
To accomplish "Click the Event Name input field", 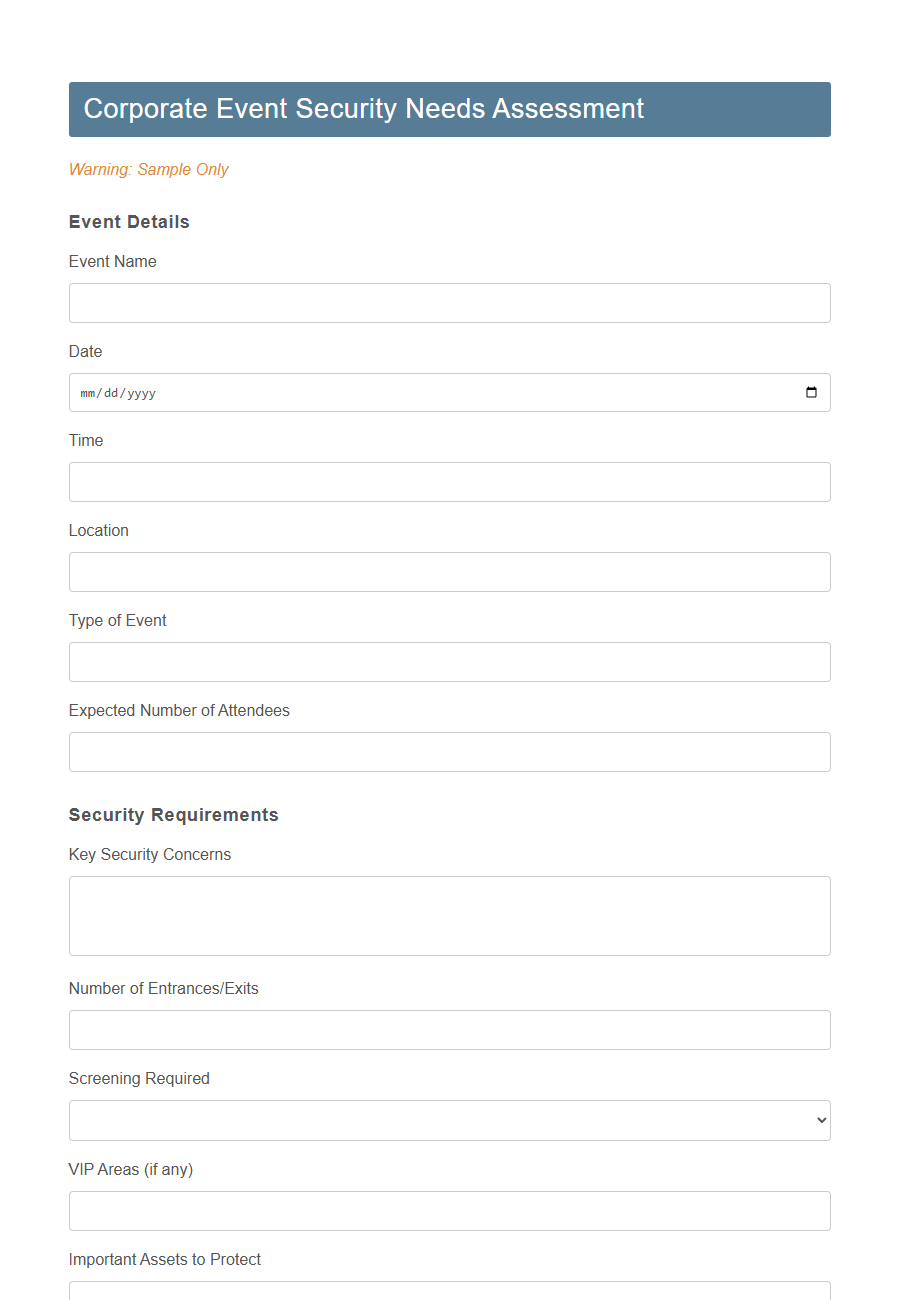I will (x=449, y=302).
